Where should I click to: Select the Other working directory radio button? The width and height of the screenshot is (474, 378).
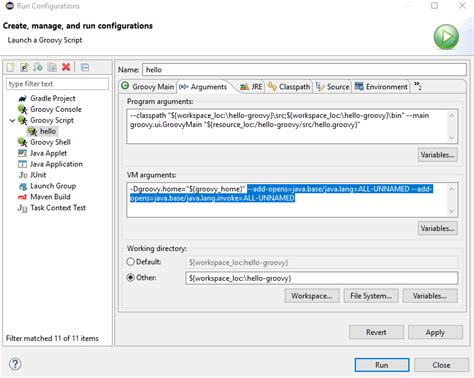[x=131, y=277]
